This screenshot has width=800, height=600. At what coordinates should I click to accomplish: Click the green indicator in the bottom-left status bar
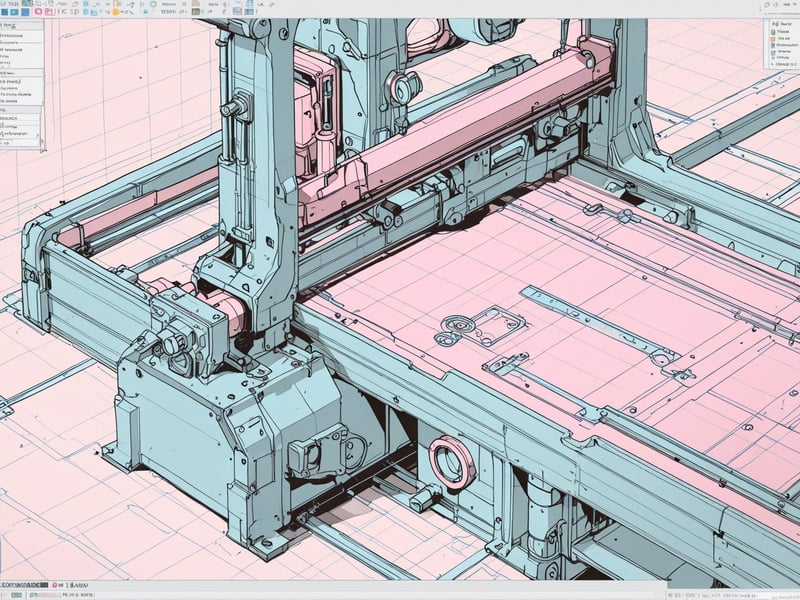click(x=16, y=595)
